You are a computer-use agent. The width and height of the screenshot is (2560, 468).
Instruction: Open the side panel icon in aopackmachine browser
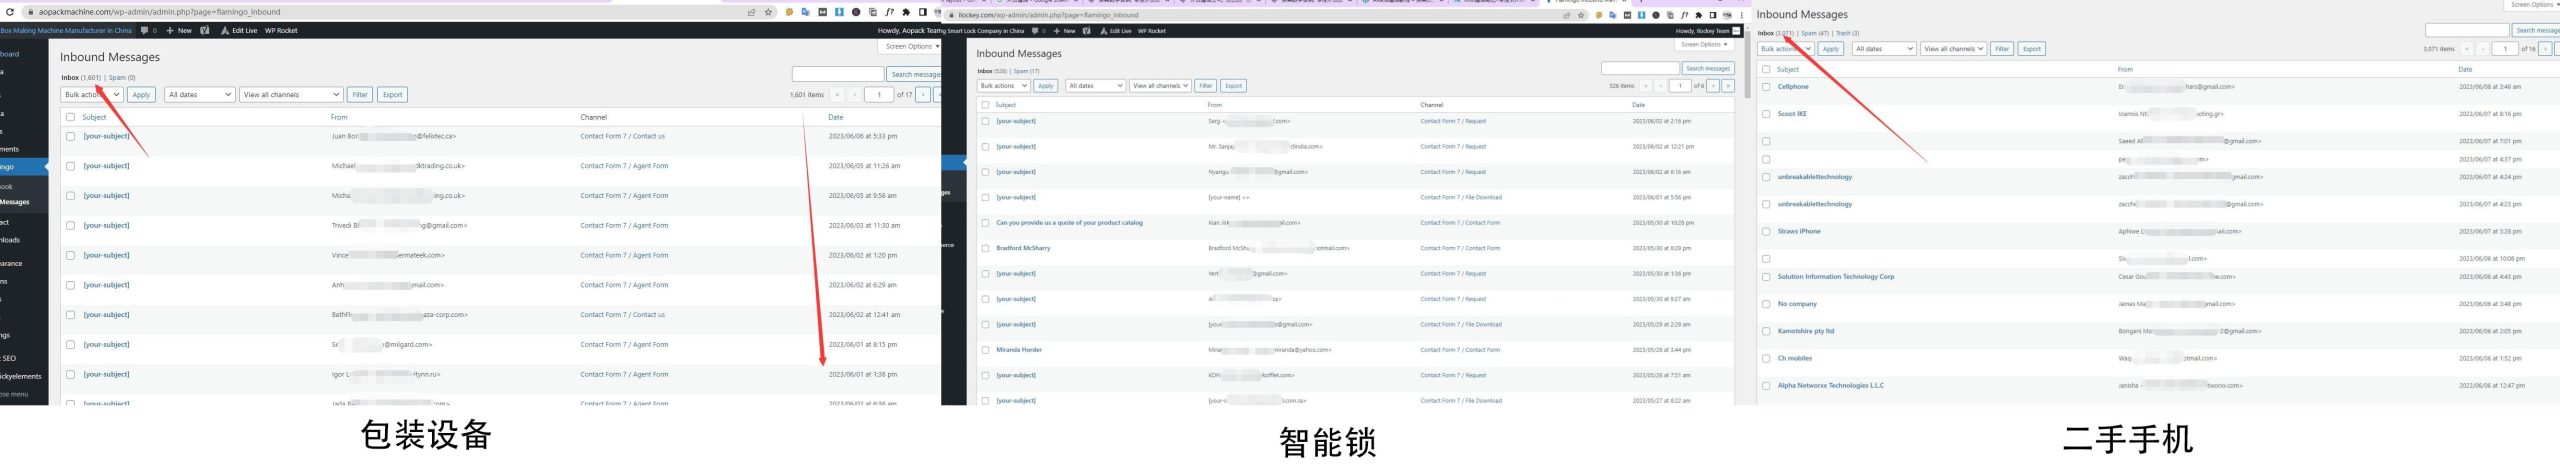(x=922, y=12)
